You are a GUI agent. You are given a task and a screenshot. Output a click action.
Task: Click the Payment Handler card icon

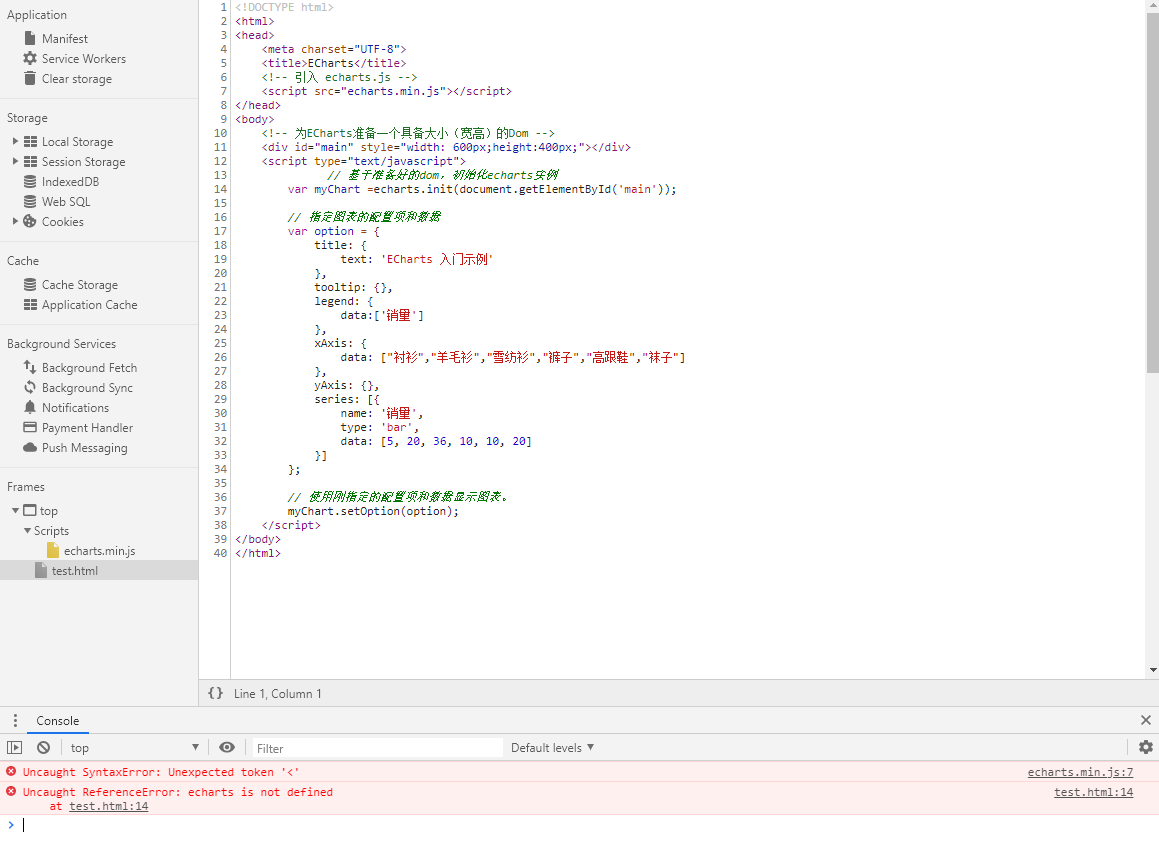[30, 427]
